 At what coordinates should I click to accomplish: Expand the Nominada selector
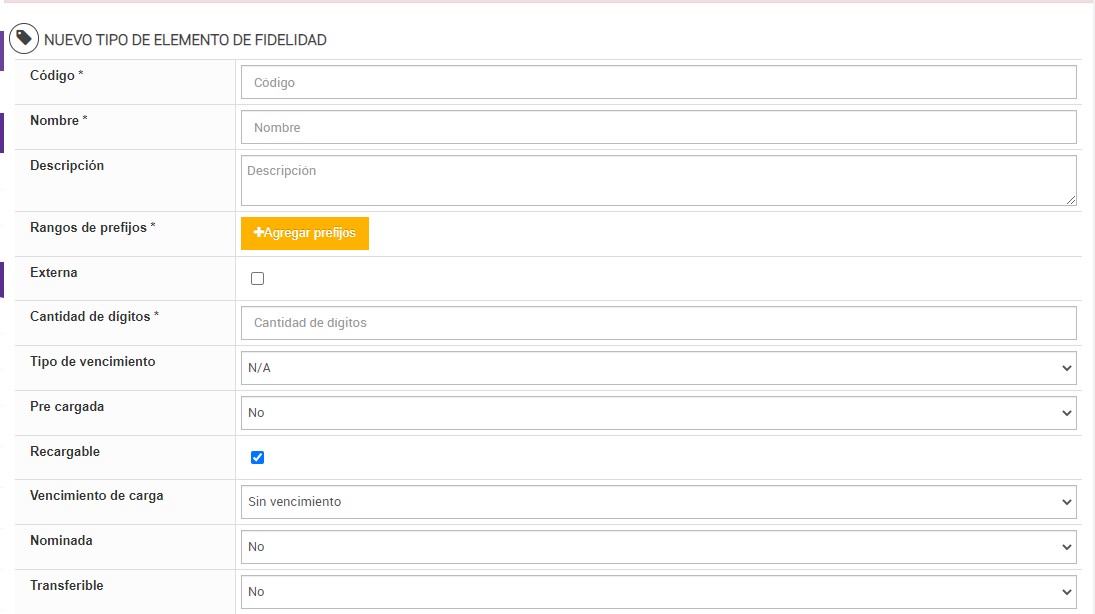(x=658, y=547)
